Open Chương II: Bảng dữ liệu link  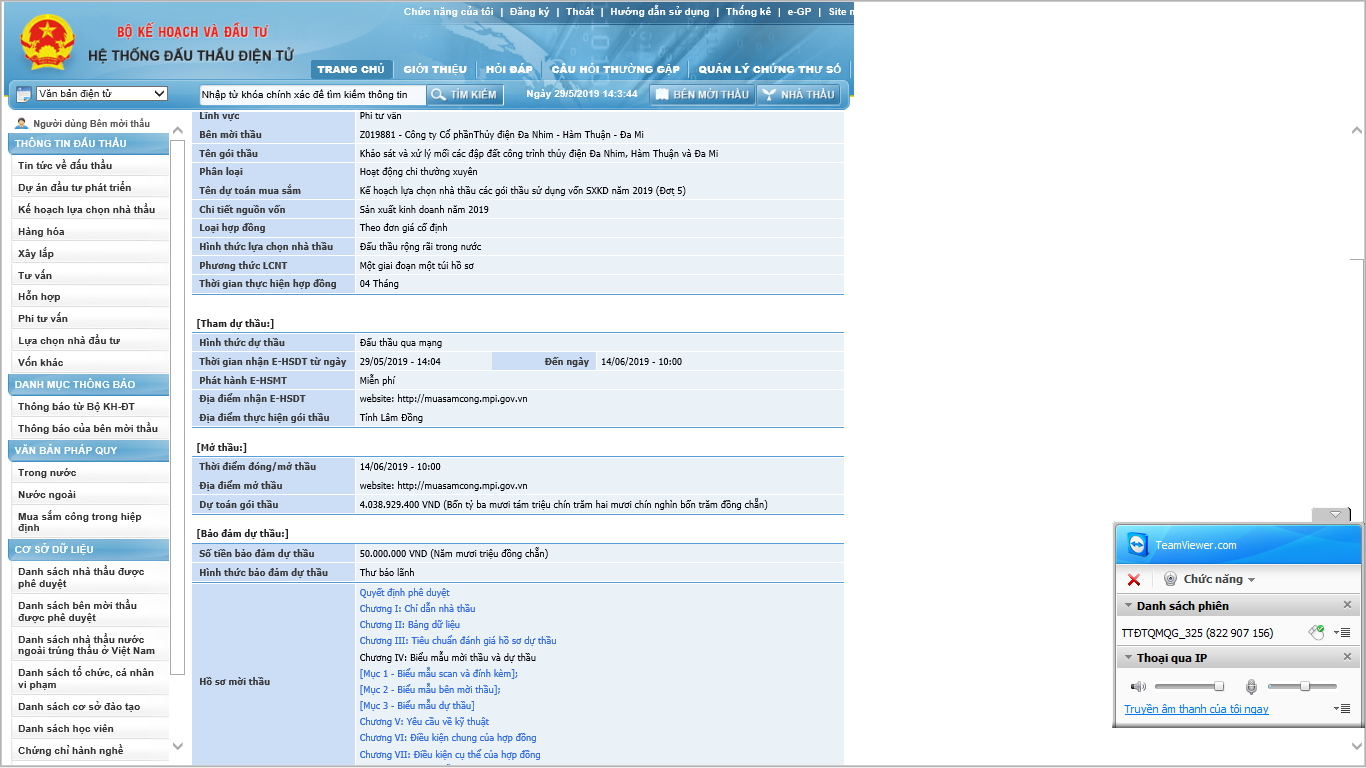410,624
